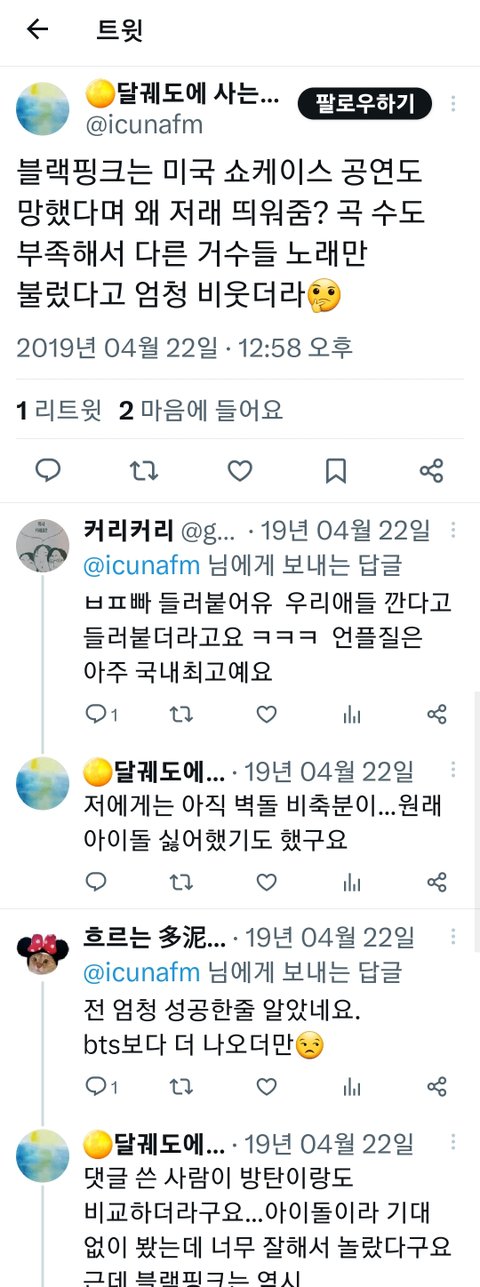View the 2 마음에 들어요 likes list
The height and width of the screenshot is (1287, 480).
coord(201,410)
